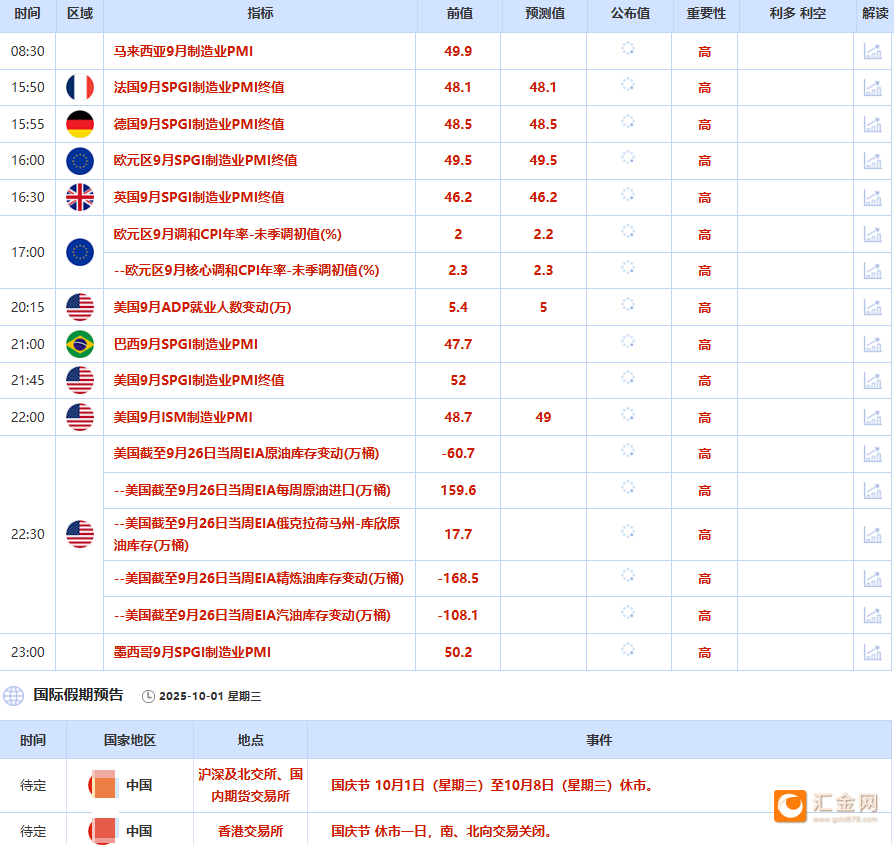Open chart icon for 德国9月SPGI制造业PMI终值 row
The width and height of the screenshot is (894, 845).
point(872,124)
